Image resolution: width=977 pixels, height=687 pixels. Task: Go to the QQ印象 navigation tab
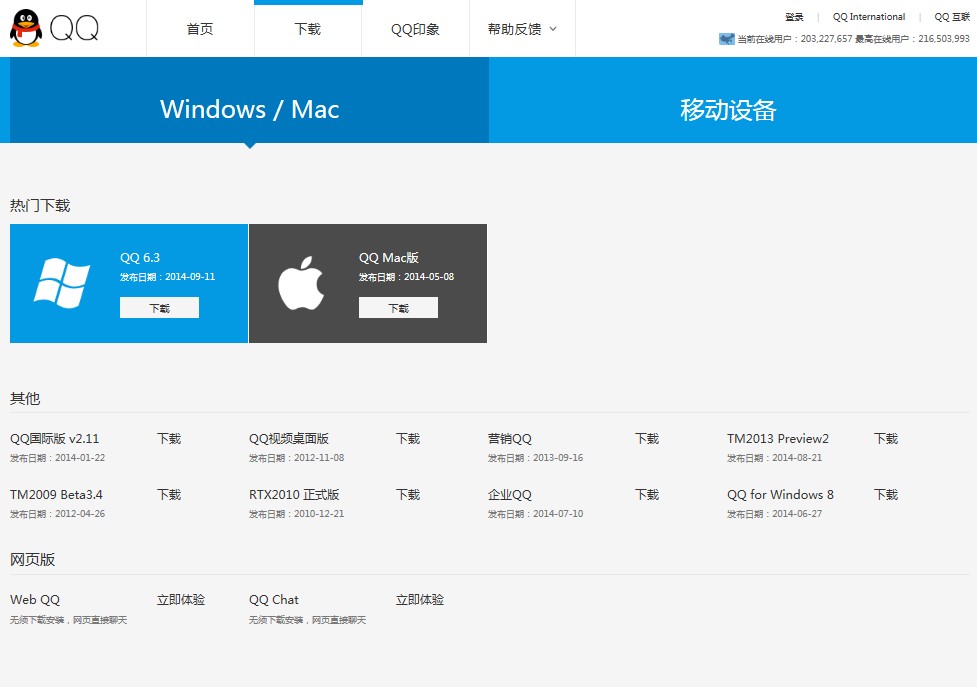416,29
